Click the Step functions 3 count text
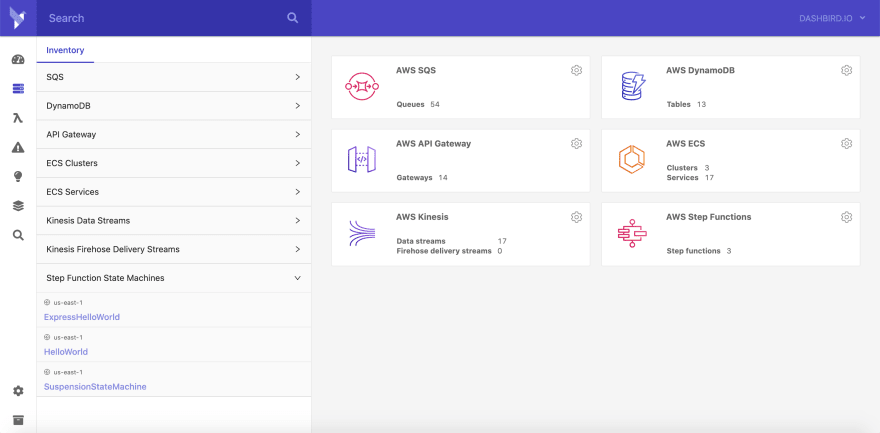Viewport: 880px width, 433px height. pyautogui.click(x=698, y=251)
